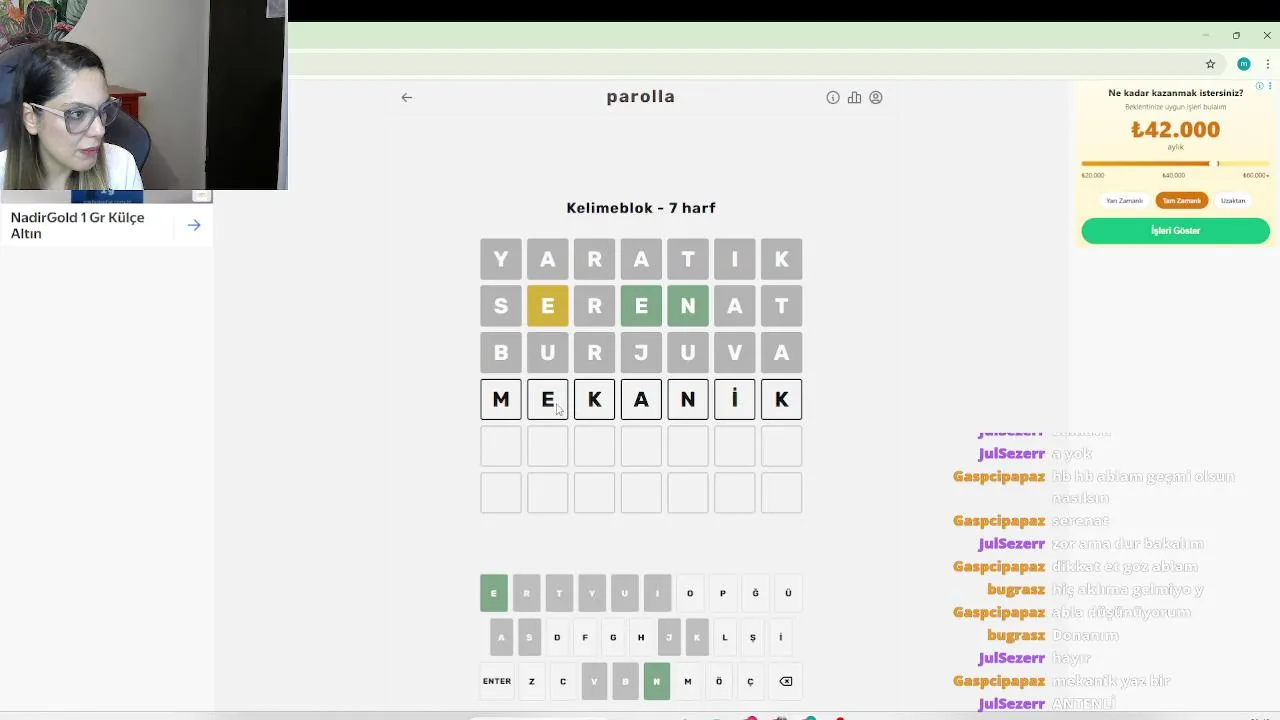1280x720 pixels.
Task: Tap the gray S key on keyboard
Action: pyautogui.click(x=529, y=637)
